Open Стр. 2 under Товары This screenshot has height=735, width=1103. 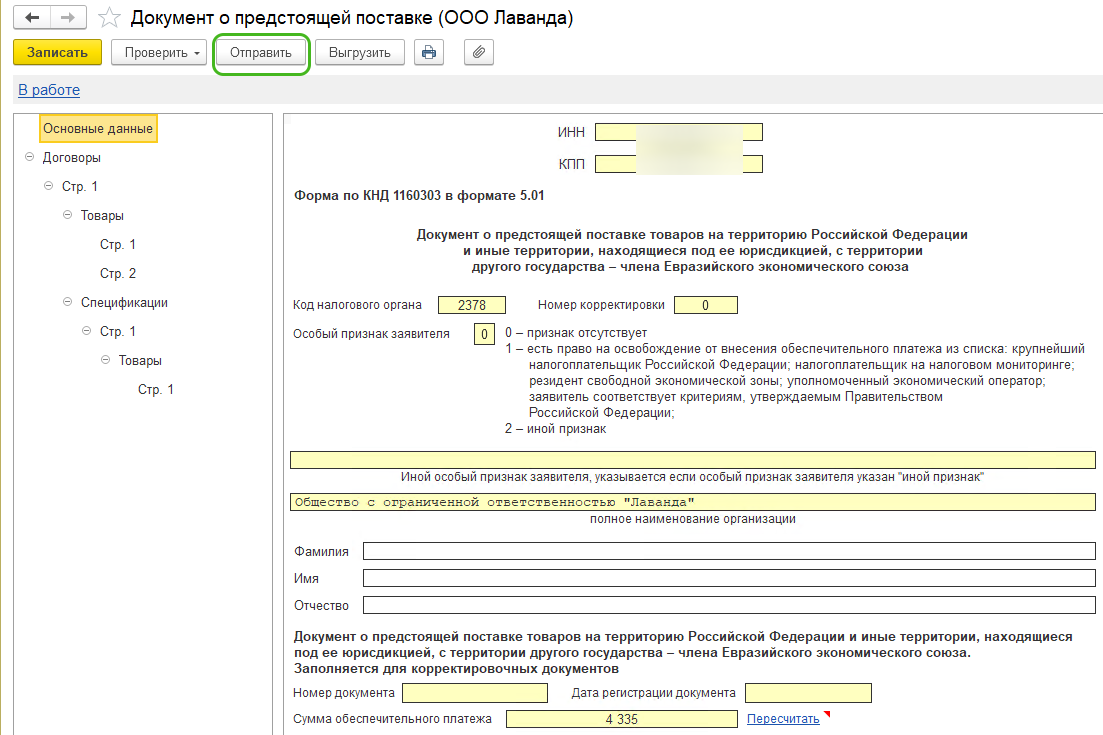[117, 274]
